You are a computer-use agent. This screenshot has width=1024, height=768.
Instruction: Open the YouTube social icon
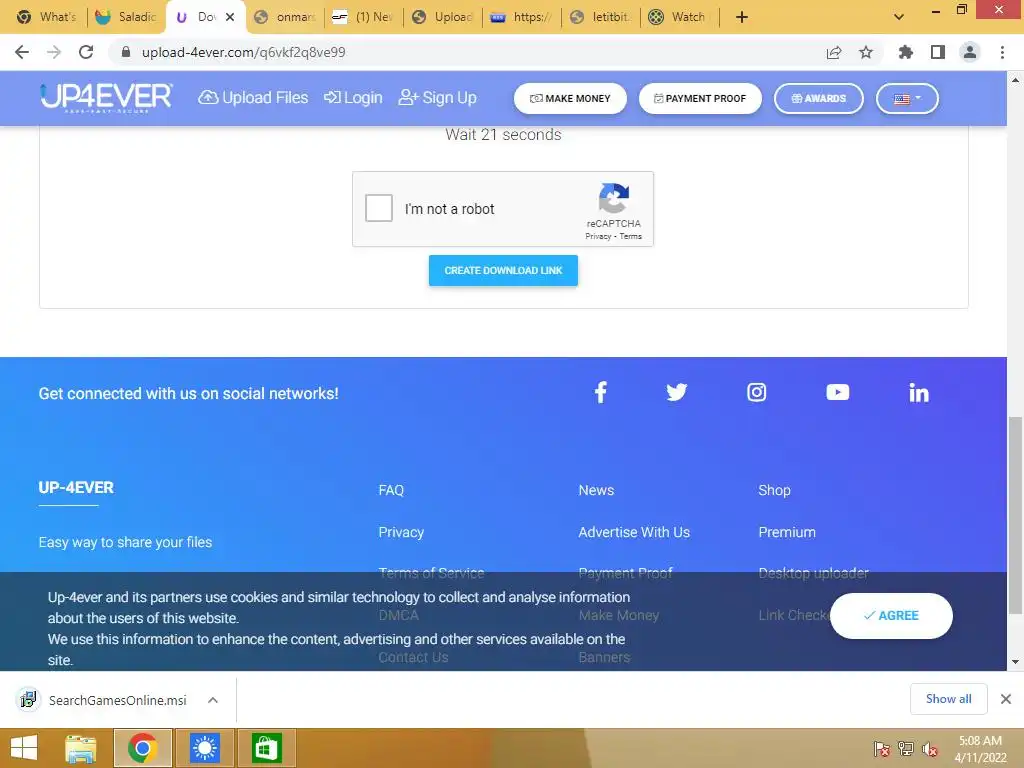pos(837,392)
